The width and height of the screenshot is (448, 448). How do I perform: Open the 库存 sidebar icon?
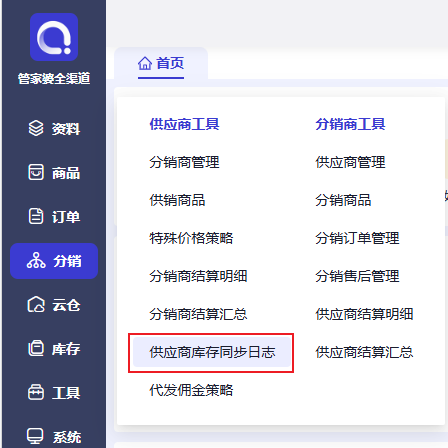(x=36, y=348)
